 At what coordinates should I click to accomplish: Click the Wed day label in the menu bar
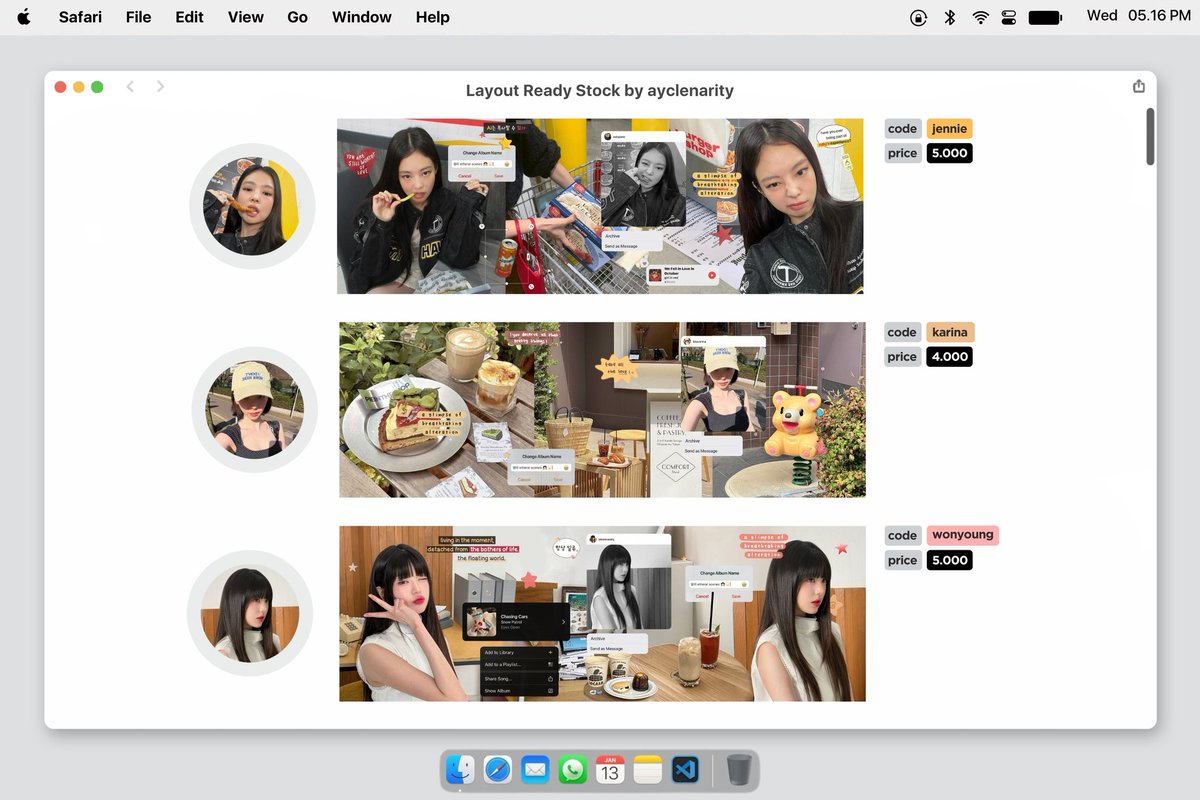coord(1102,16)
